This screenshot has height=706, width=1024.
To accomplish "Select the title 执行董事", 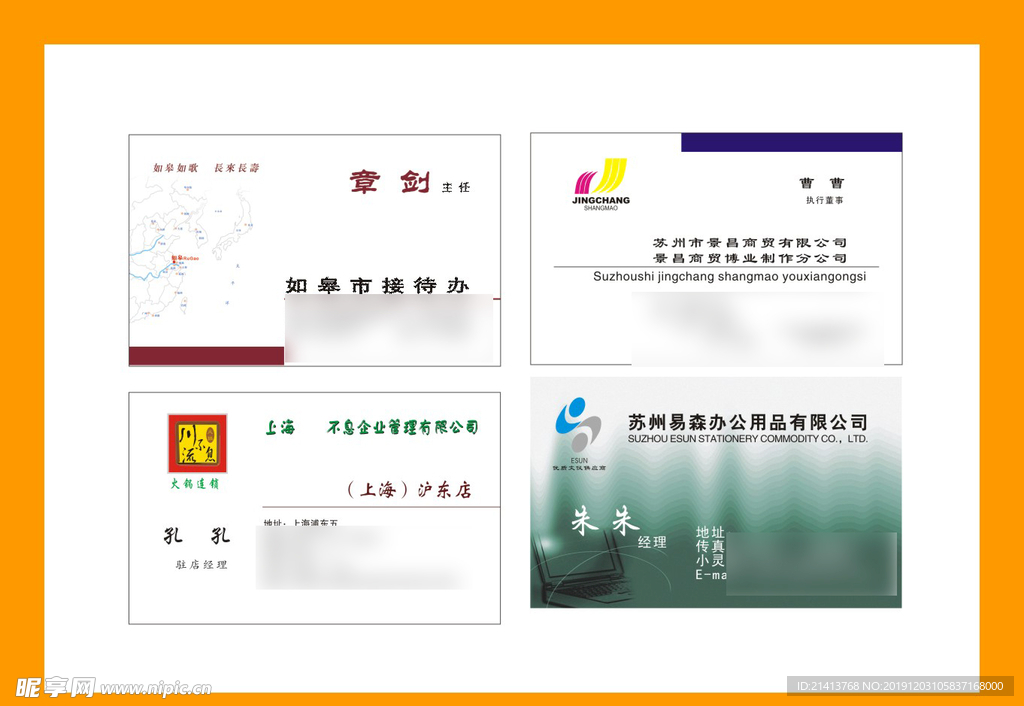I will (824, 201).
